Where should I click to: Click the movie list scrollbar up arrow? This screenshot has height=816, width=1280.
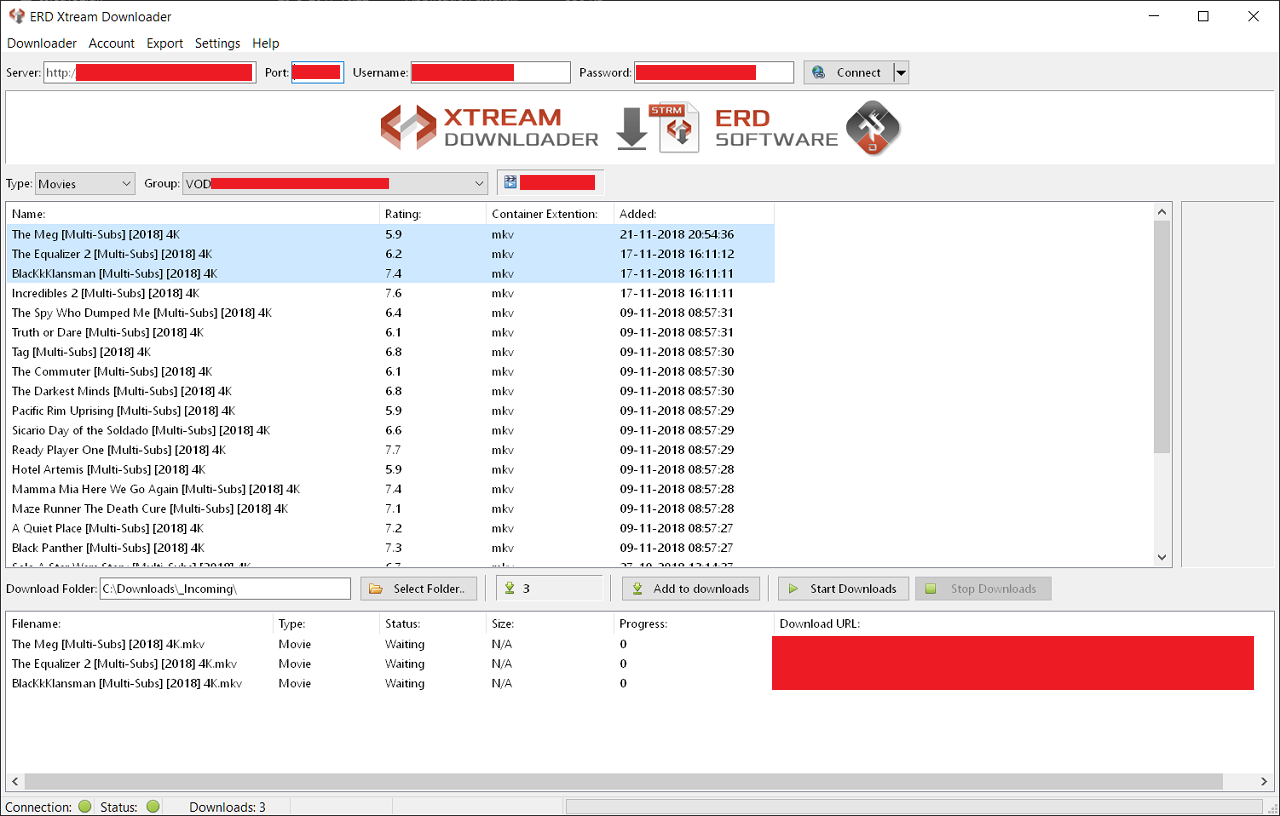pyautogui.click(x=1162, y=212)
